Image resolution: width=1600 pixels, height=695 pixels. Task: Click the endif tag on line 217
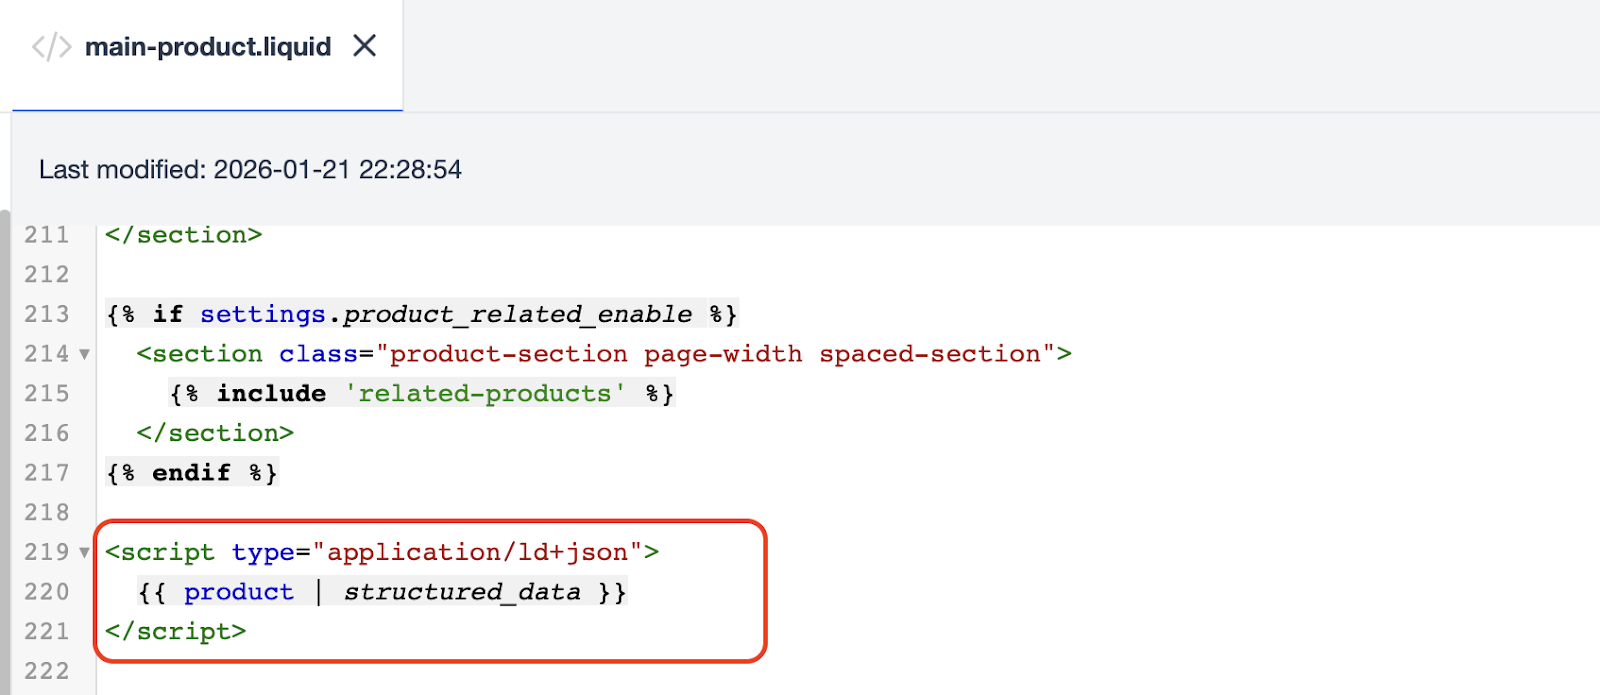click(191, 473)
